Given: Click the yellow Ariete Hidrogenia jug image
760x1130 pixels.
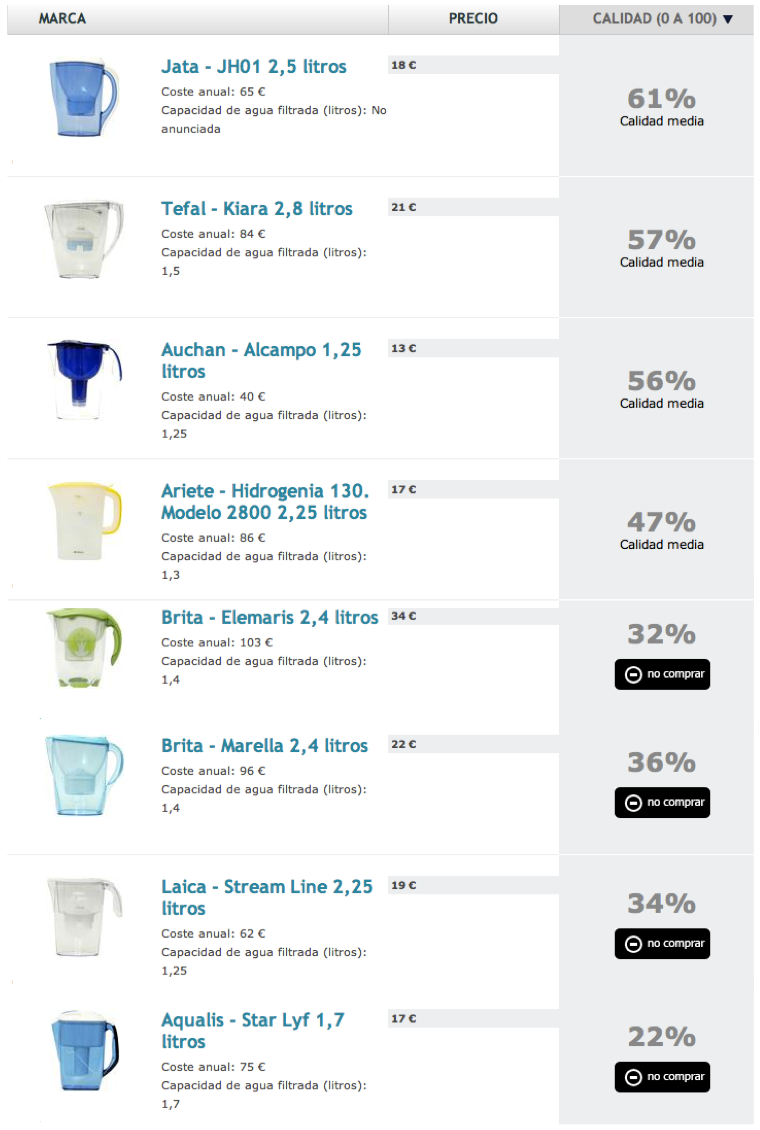Looking at the screenshot, I should click(84, 521).
